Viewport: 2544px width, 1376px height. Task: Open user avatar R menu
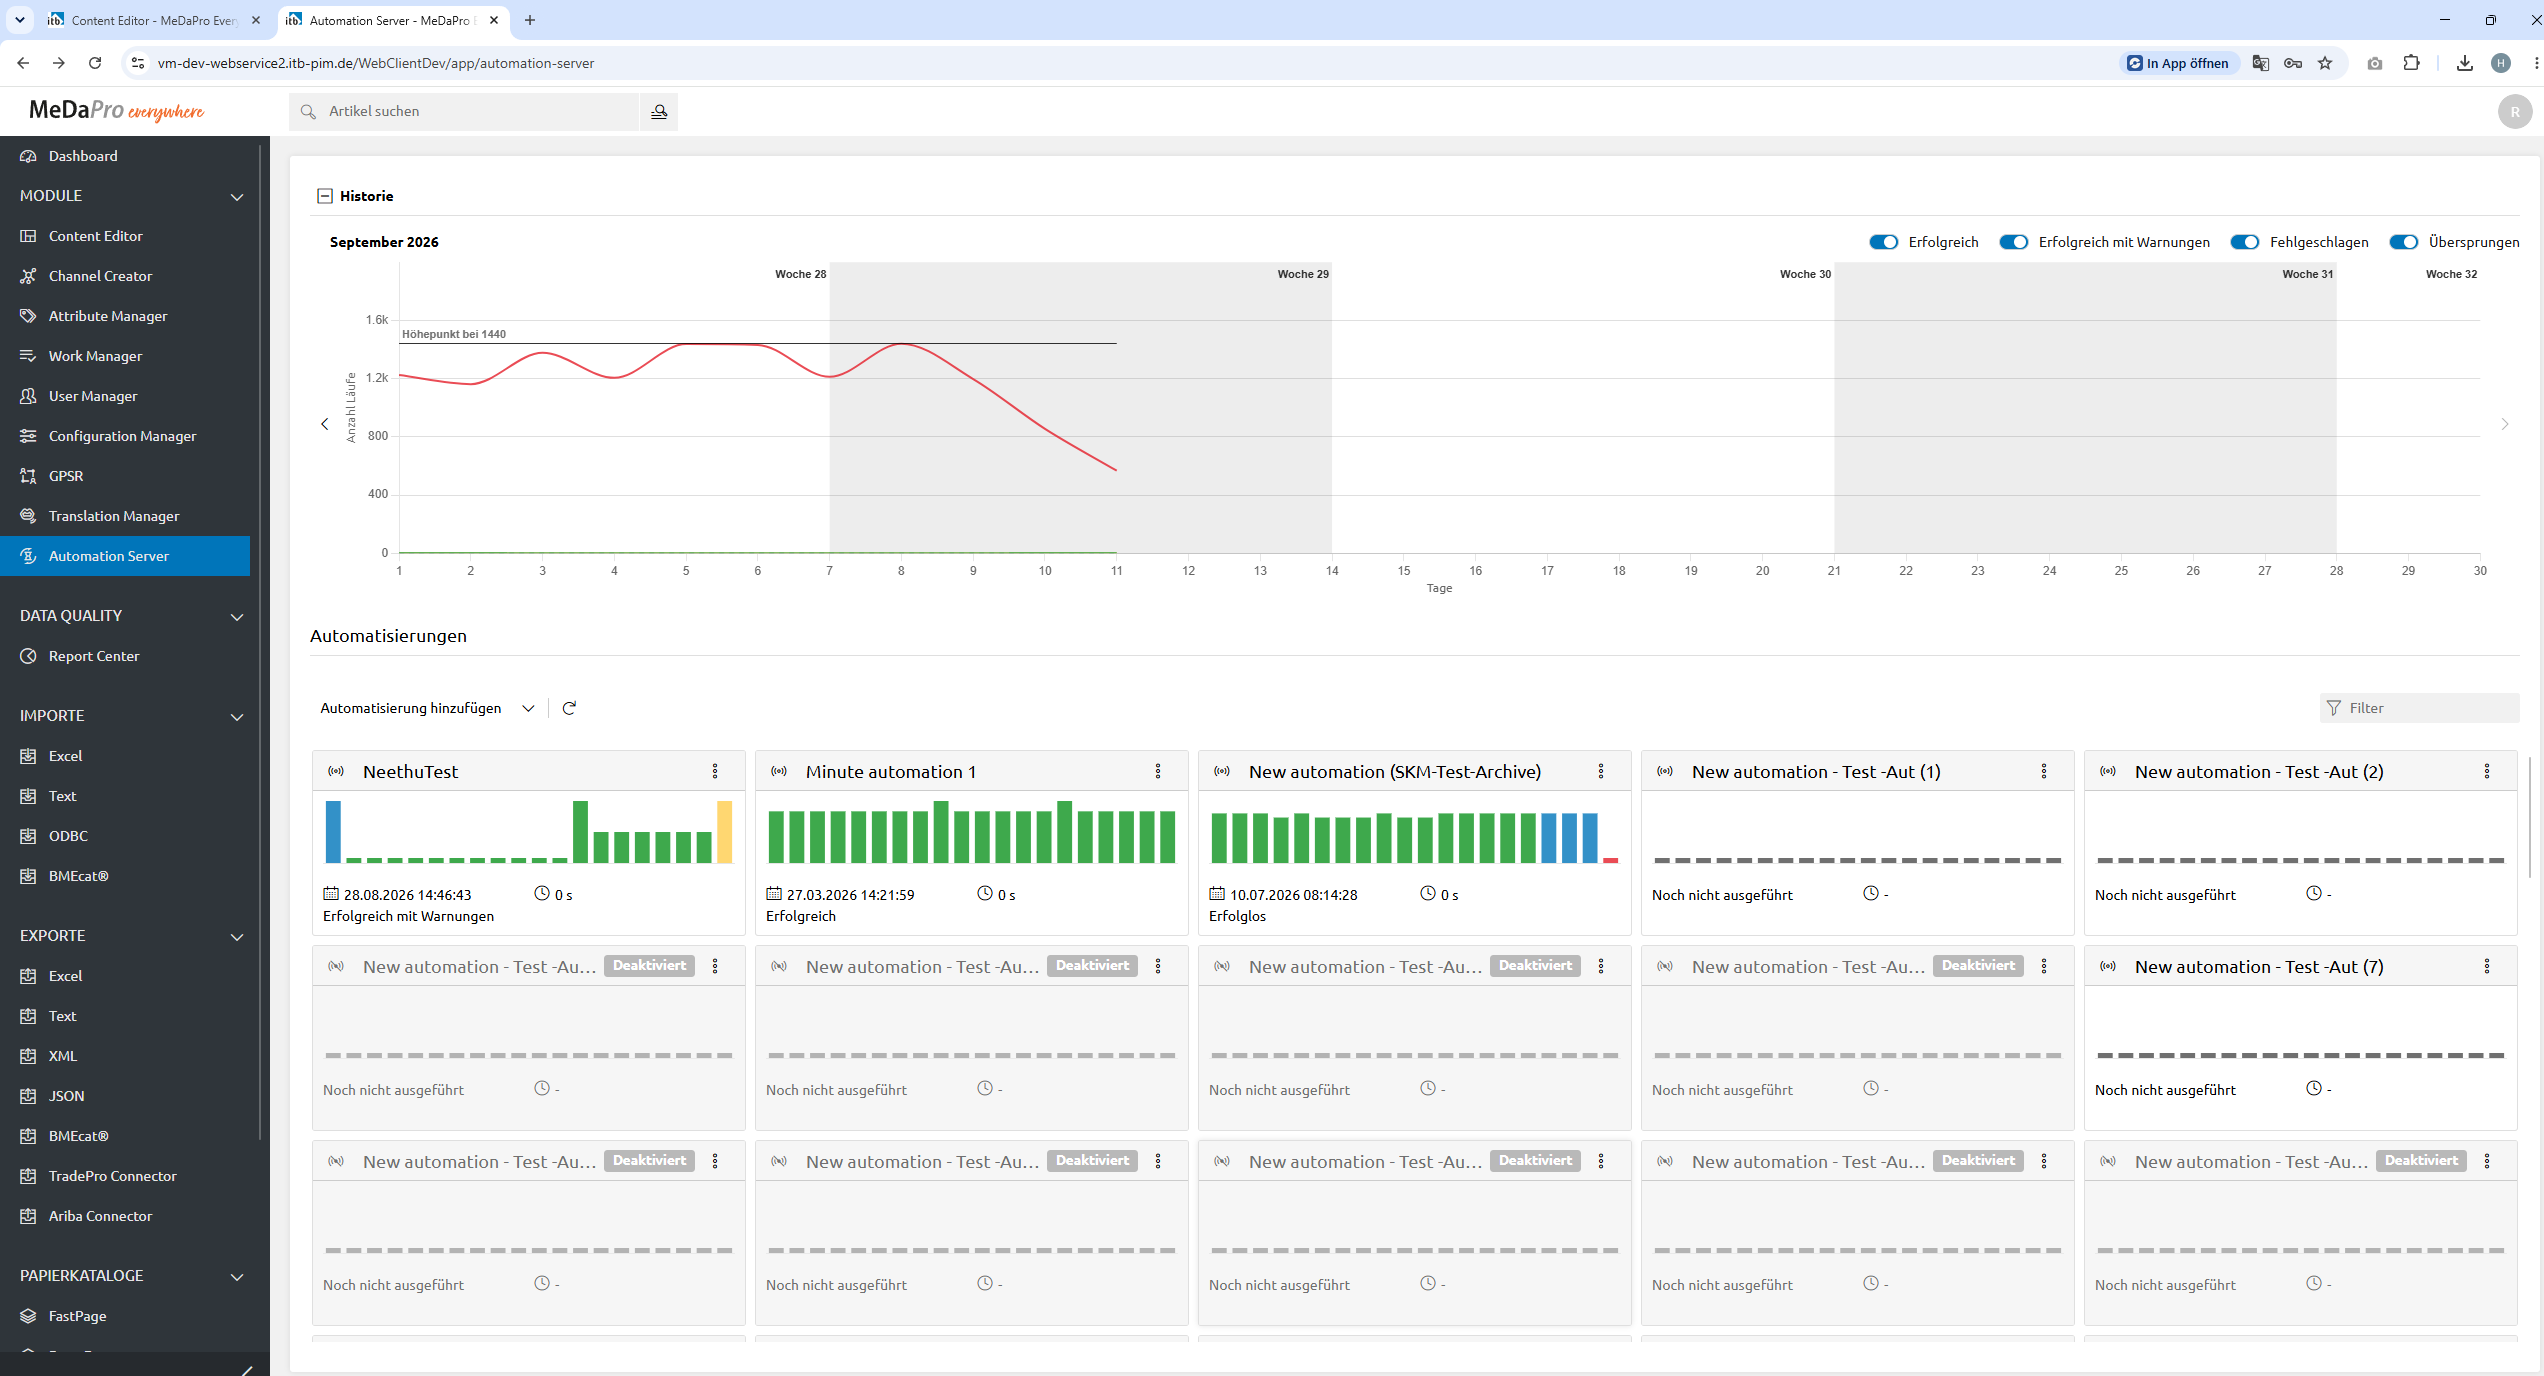2515,112
